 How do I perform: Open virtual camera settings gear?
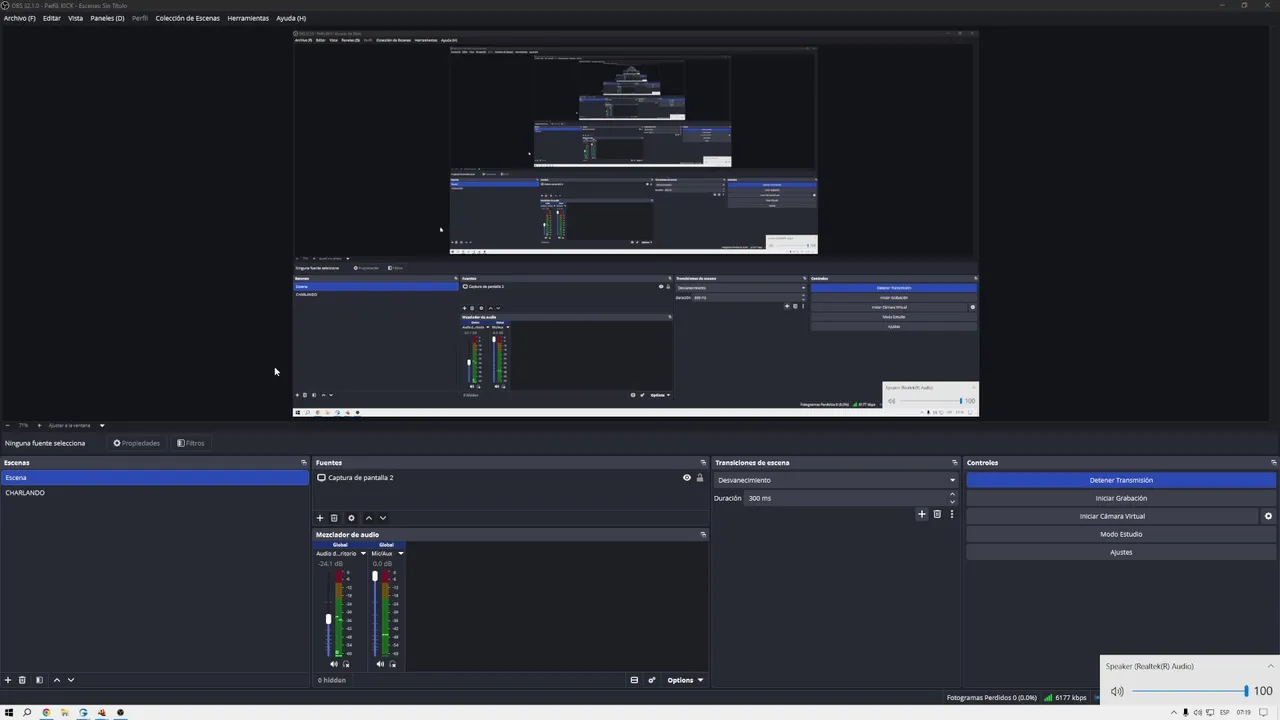click(x=1268, y=516)
